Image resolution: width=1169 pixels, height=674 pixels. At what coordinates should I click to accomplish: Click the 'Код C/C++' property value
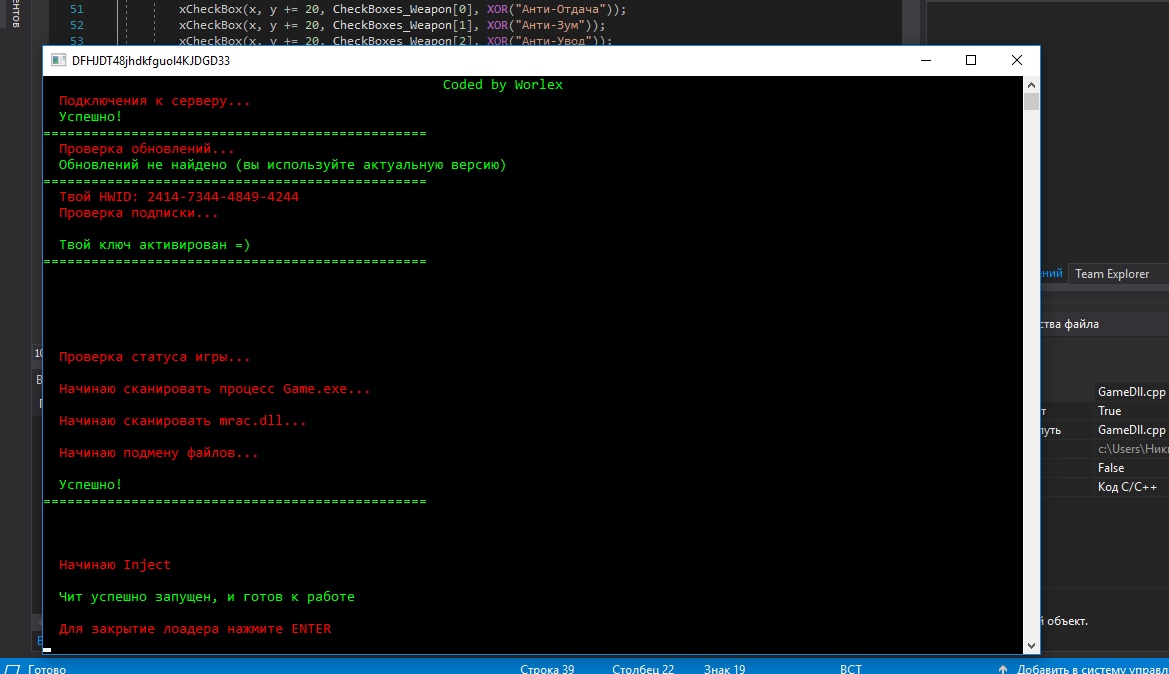1127,487
